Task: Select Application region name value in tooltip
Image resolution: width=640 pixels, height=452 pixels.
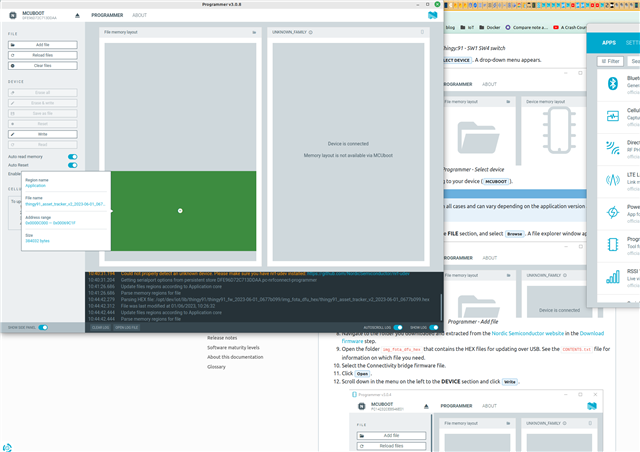Action: click(36, 186)
